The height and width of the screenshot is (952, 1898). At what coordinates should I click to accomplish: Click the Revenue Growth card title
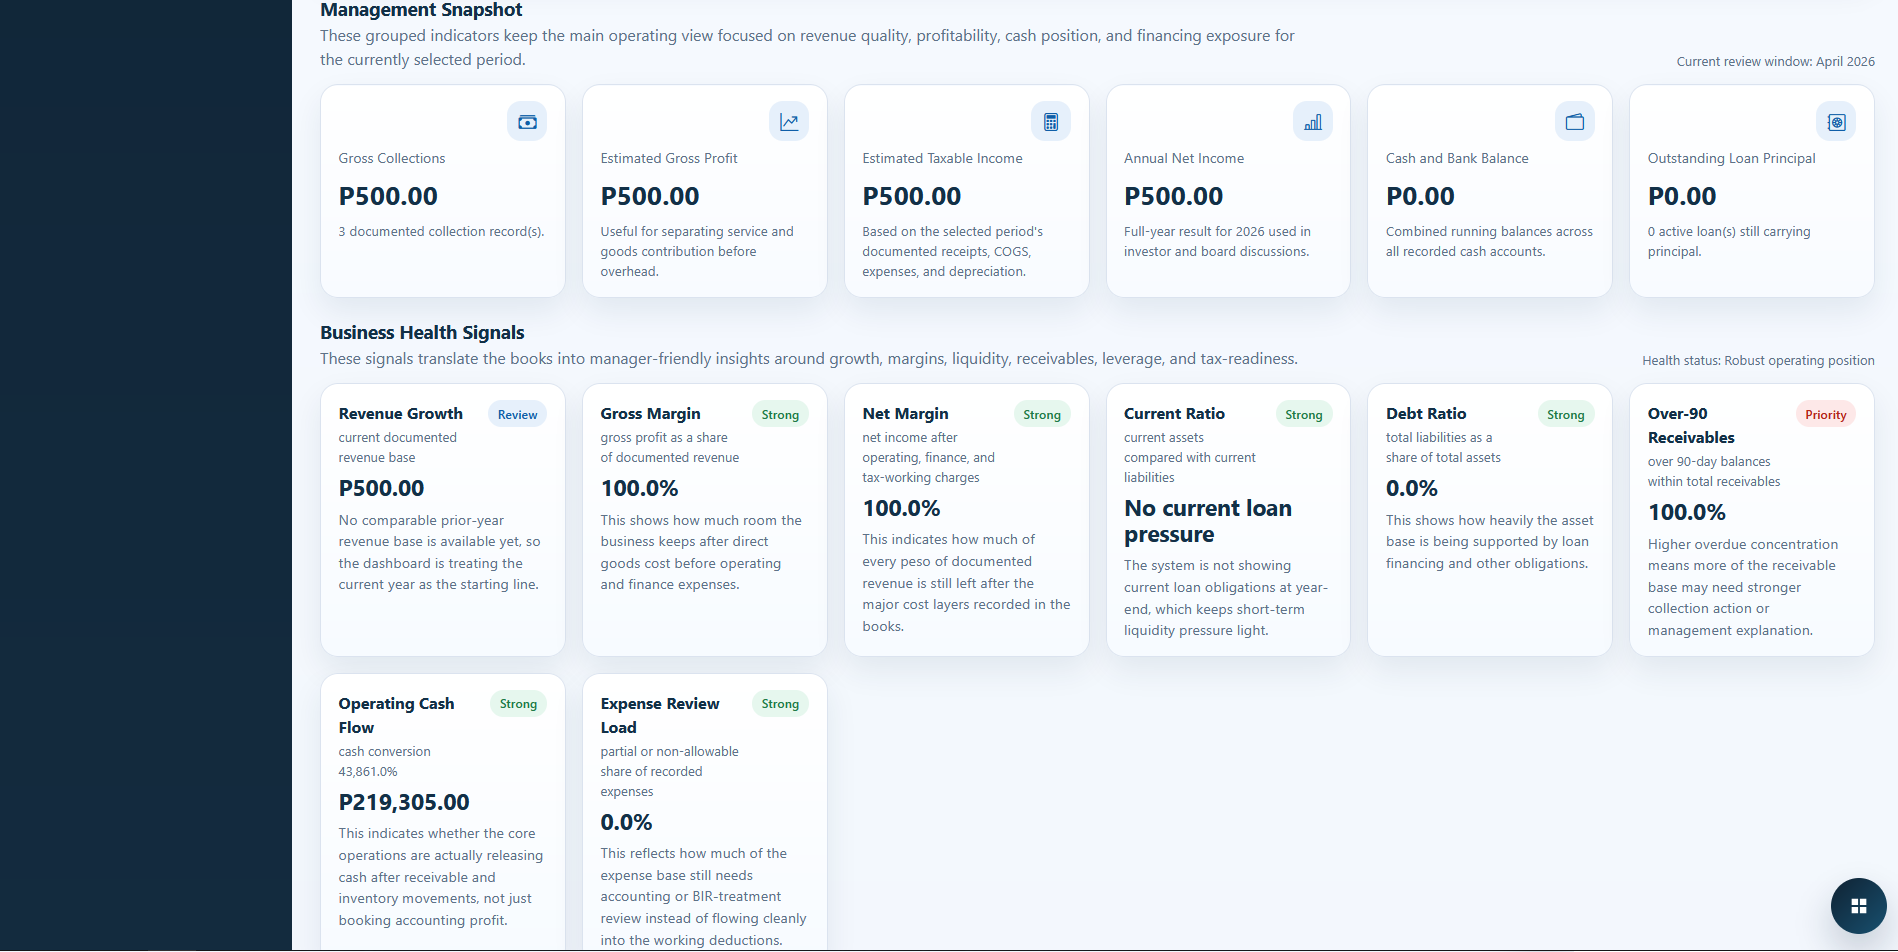[401, 414]
